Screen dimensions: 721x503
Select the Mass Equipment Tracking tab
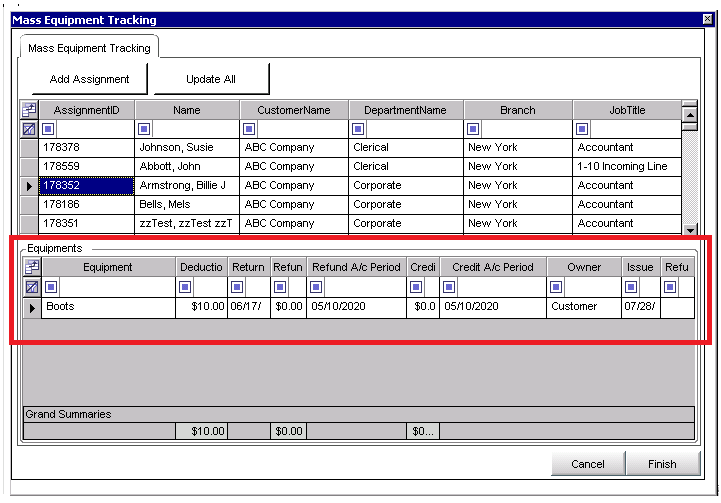click(89, 48)
